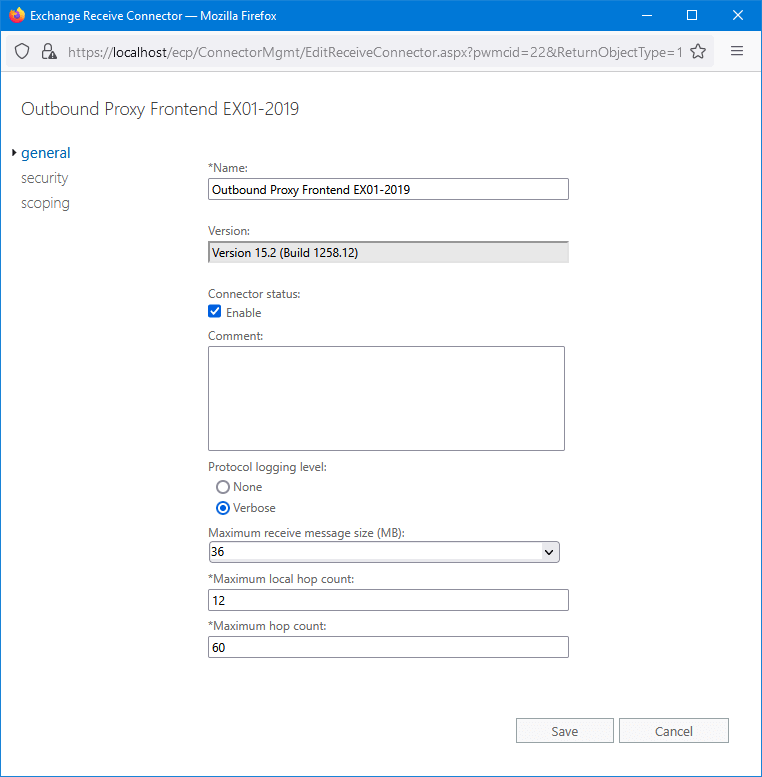
Task: Open the Maximum receive message size dropdown
Action: point(383,552)
